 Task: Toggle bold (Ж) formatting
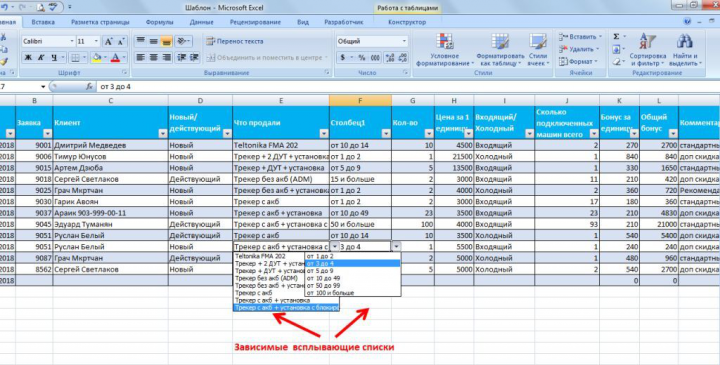[x=28, y=57]
